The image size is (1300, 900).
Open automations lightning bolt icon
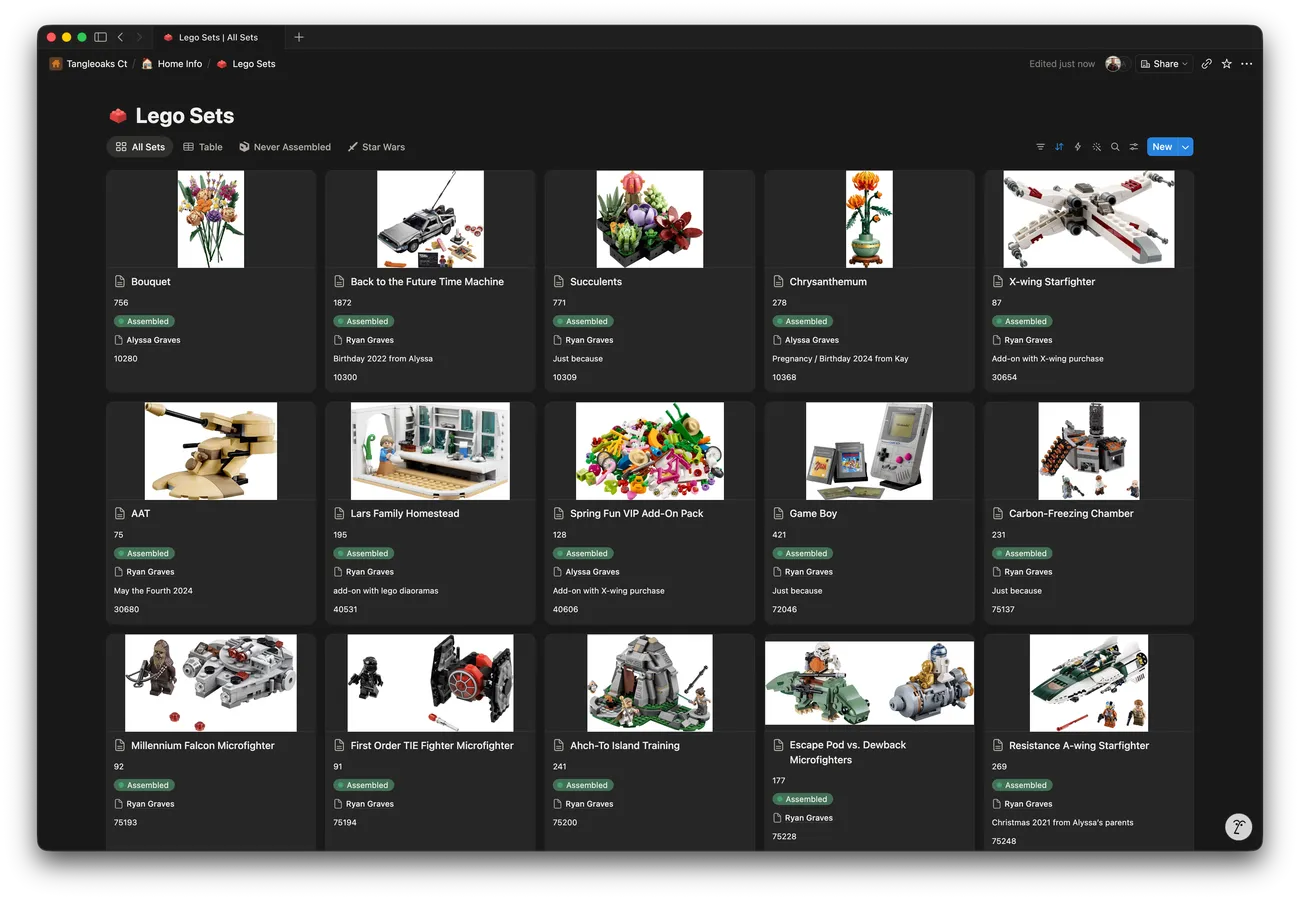coord(1078,147)
